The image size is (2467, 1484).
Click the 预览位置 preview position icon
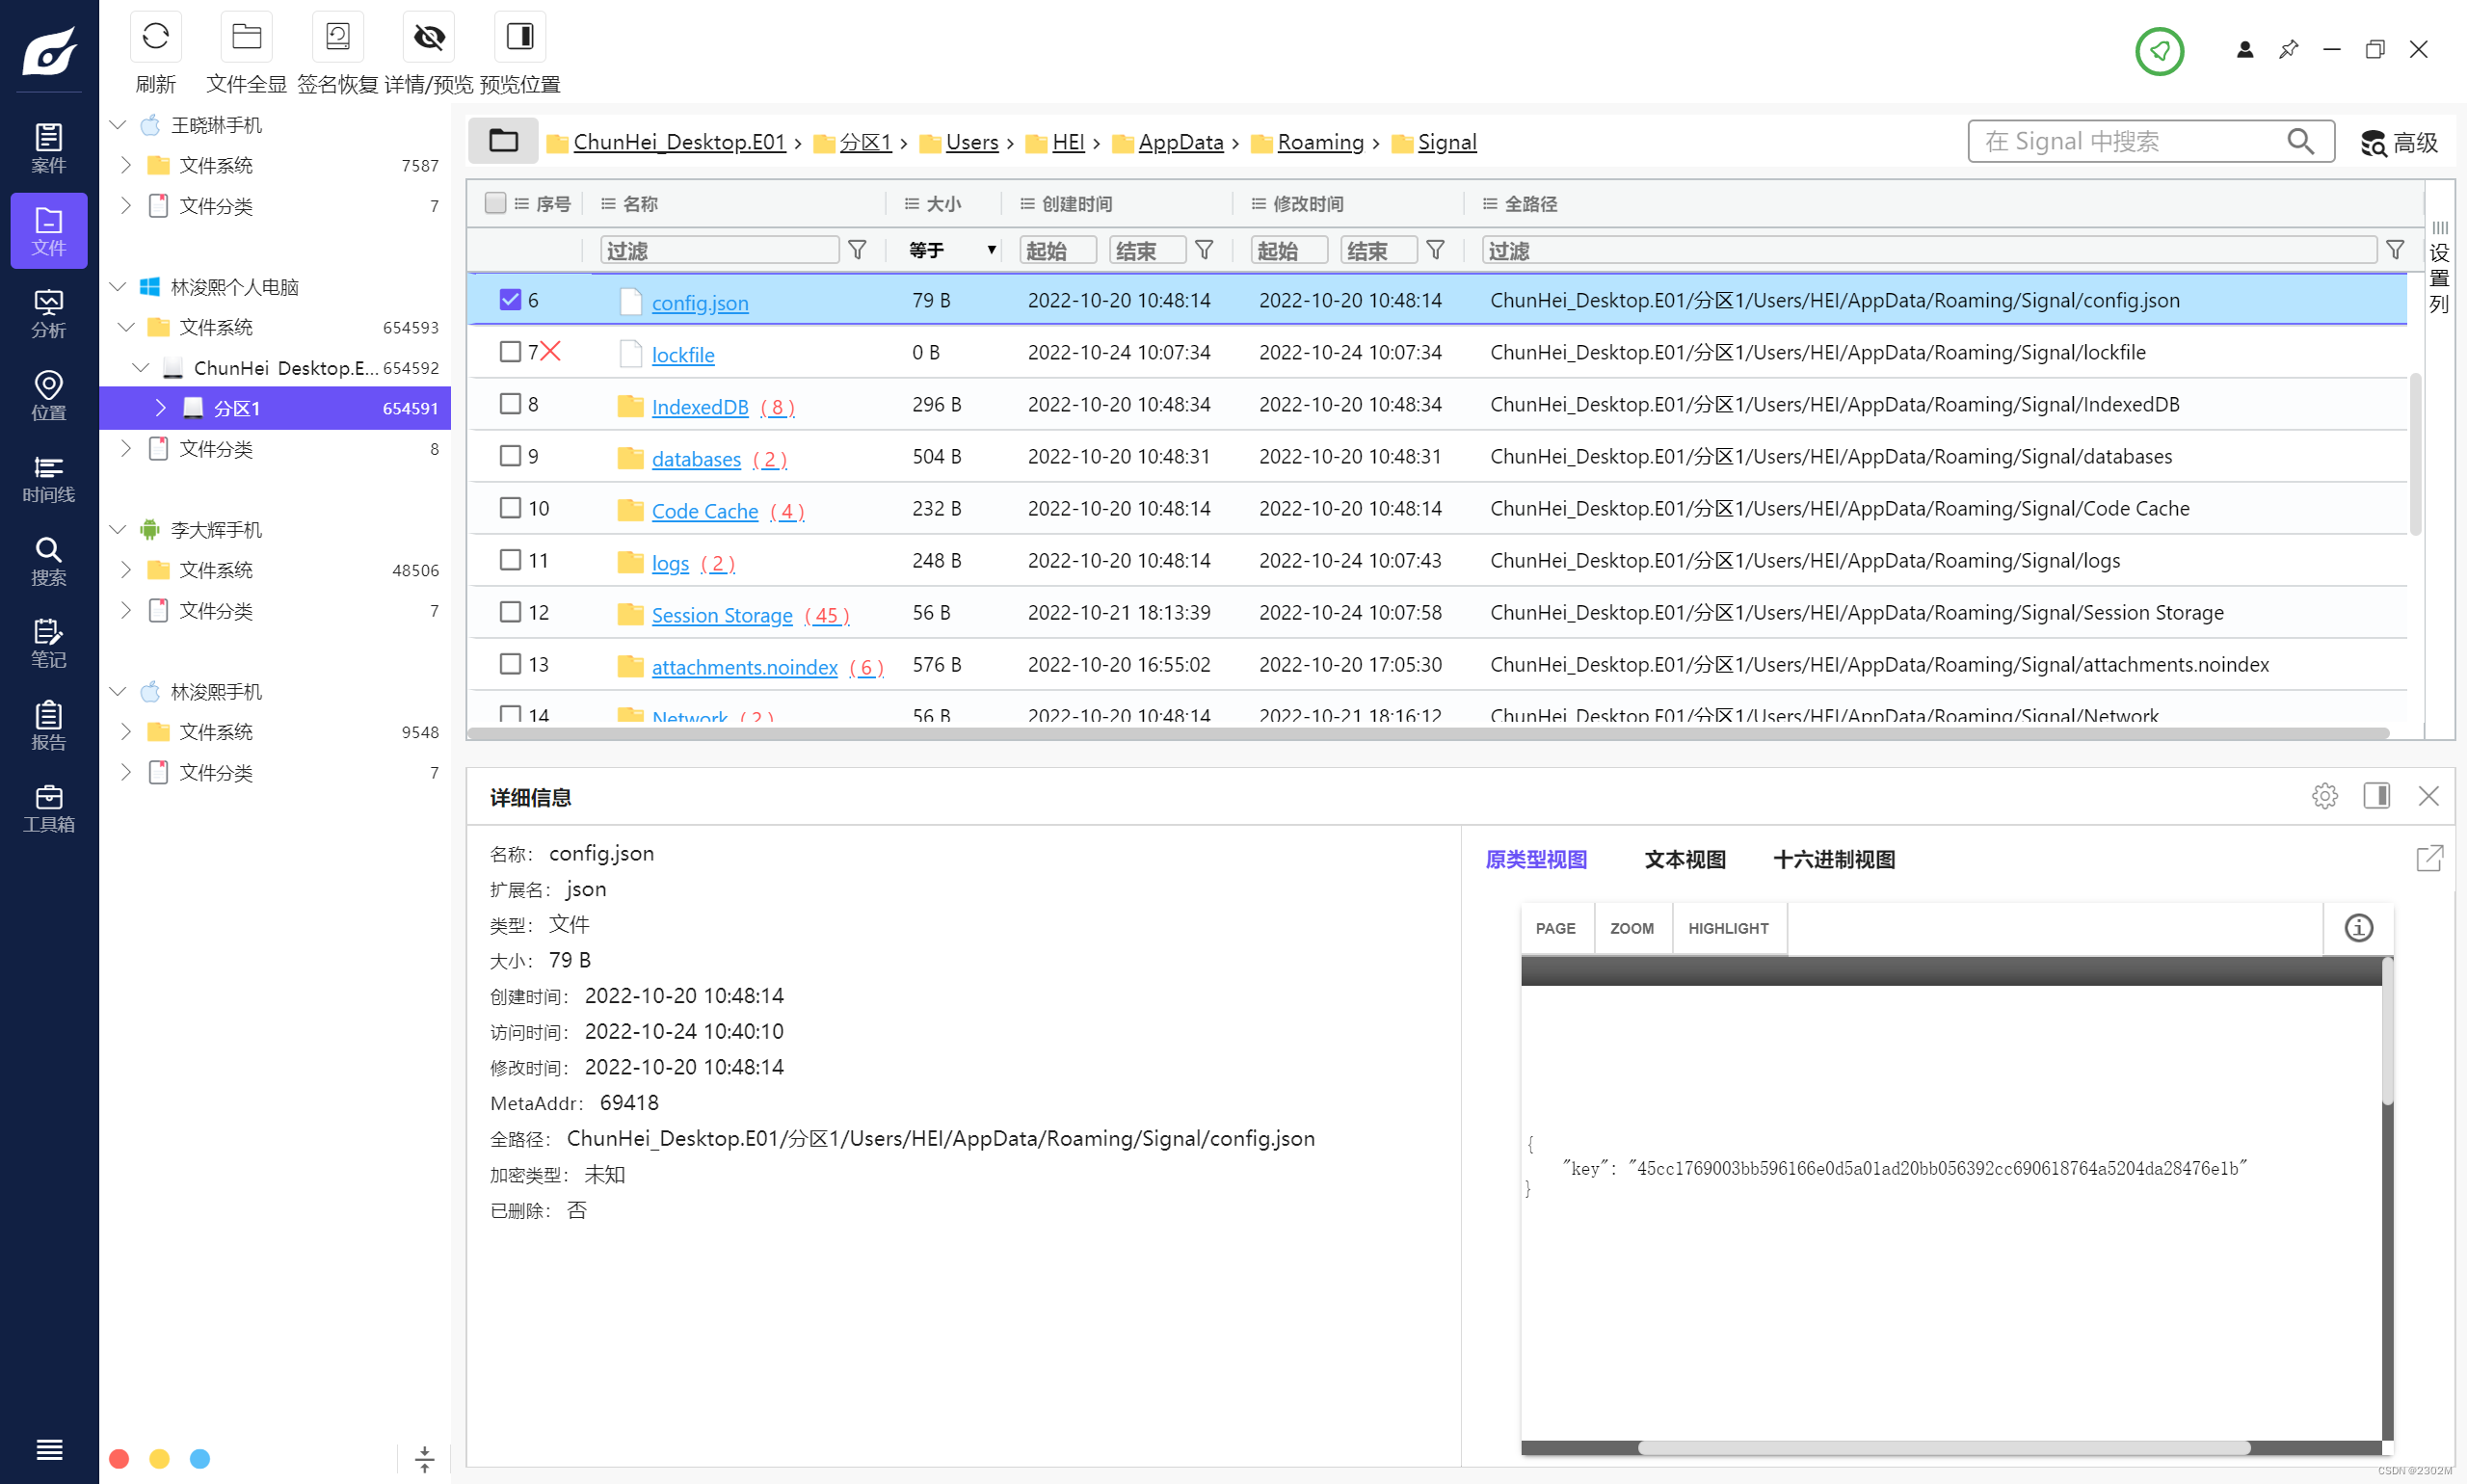click(x=520, y=38)
